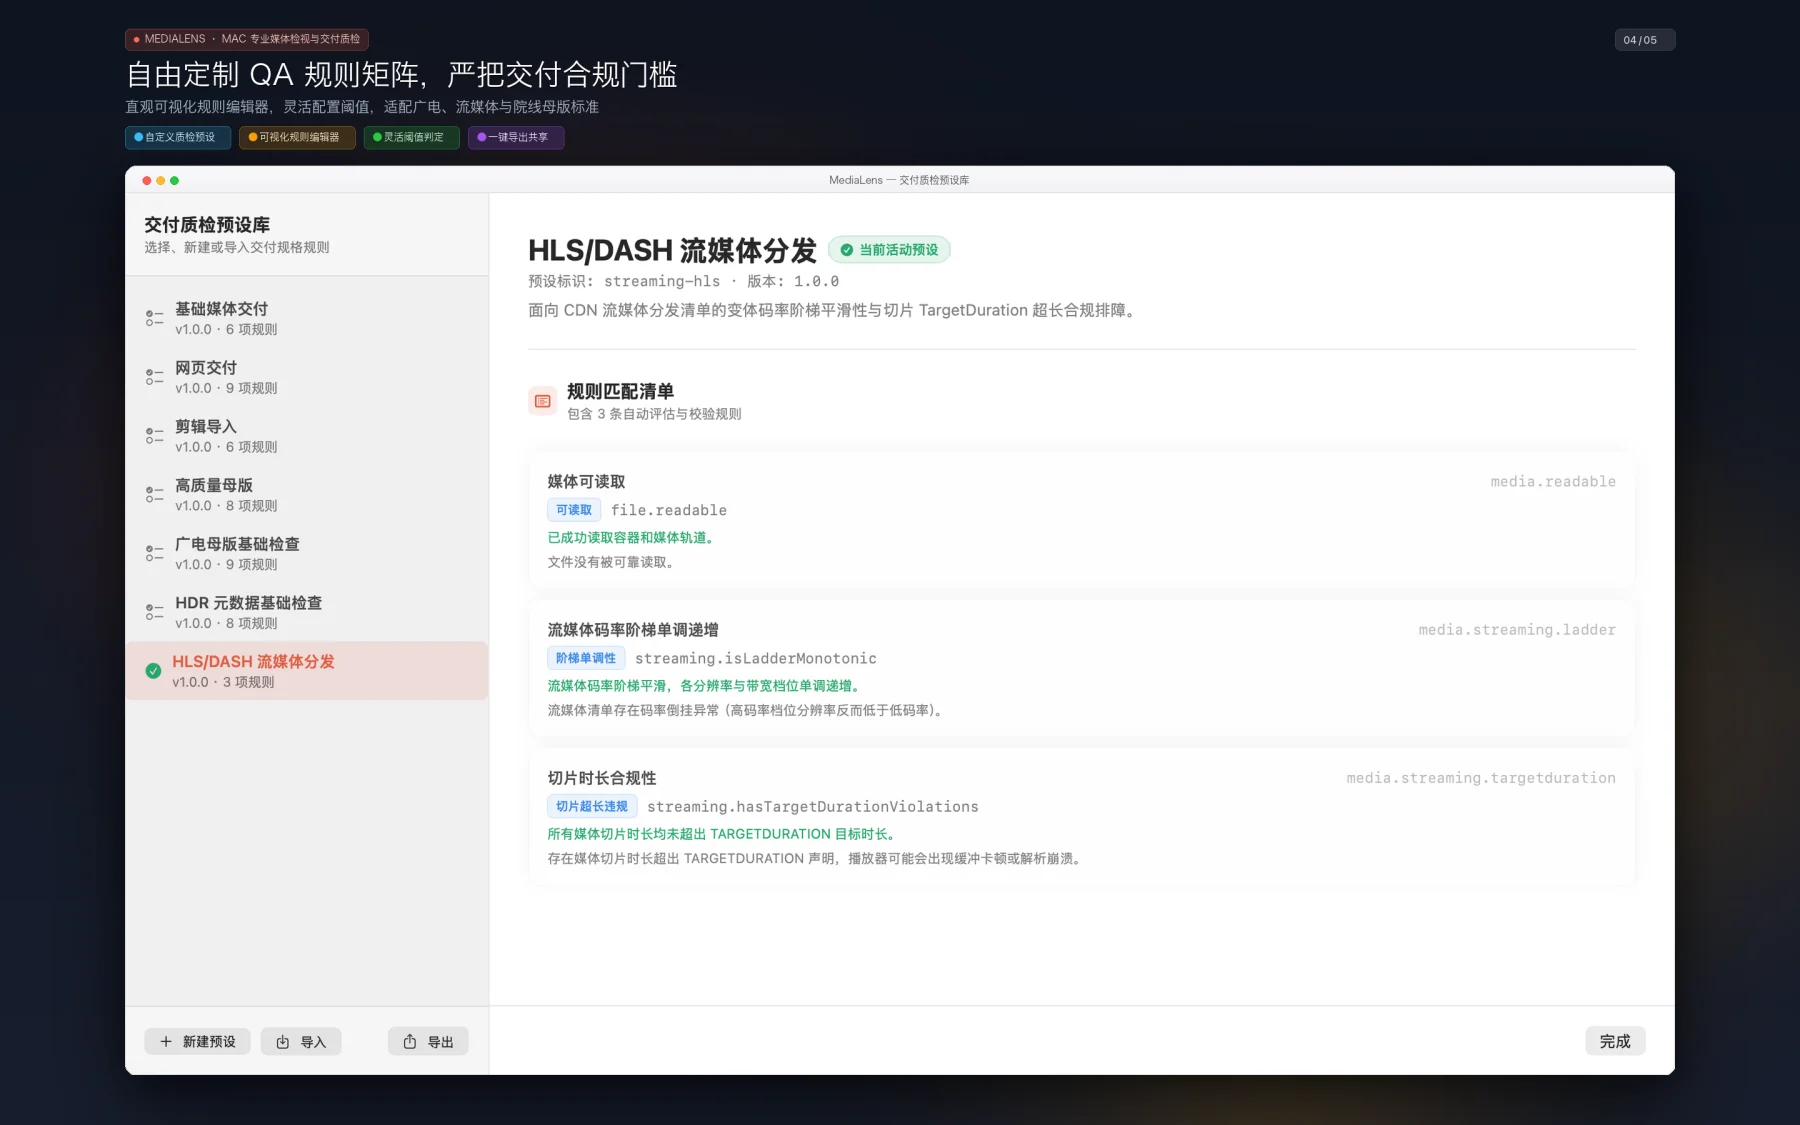This screenshot has width=1800, height=1125.
Task: Click the 当前活动预设 status badge
Action: (889, 250)
